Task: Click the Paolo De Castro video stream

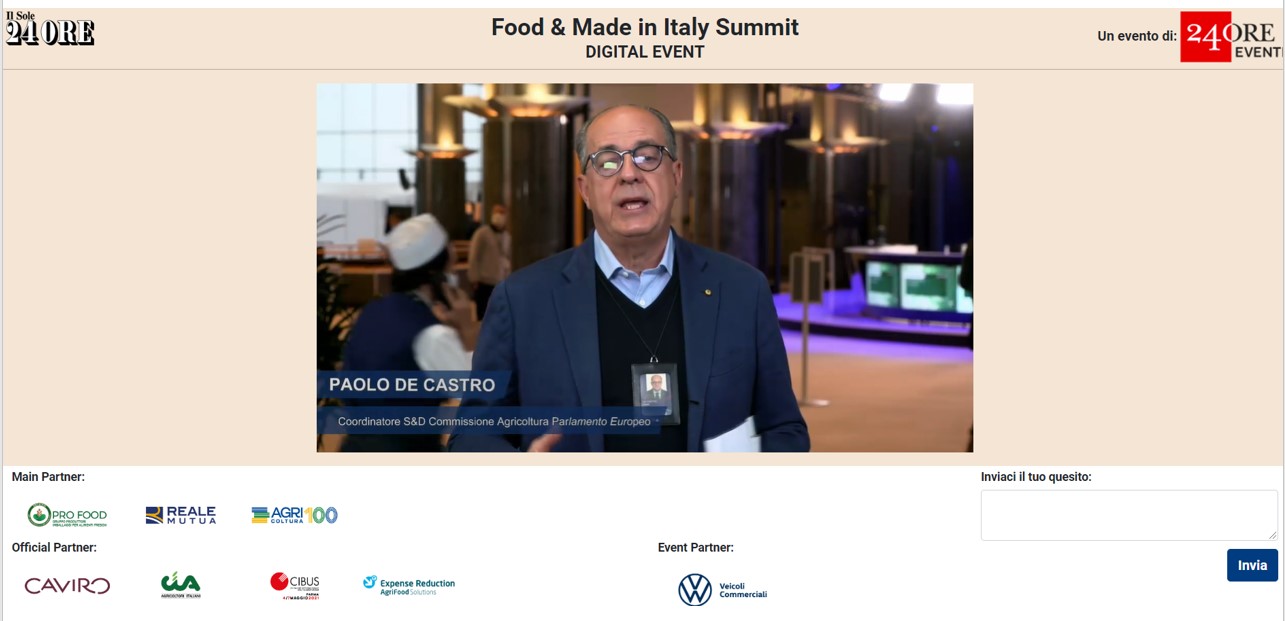Action: click(645, 268)
